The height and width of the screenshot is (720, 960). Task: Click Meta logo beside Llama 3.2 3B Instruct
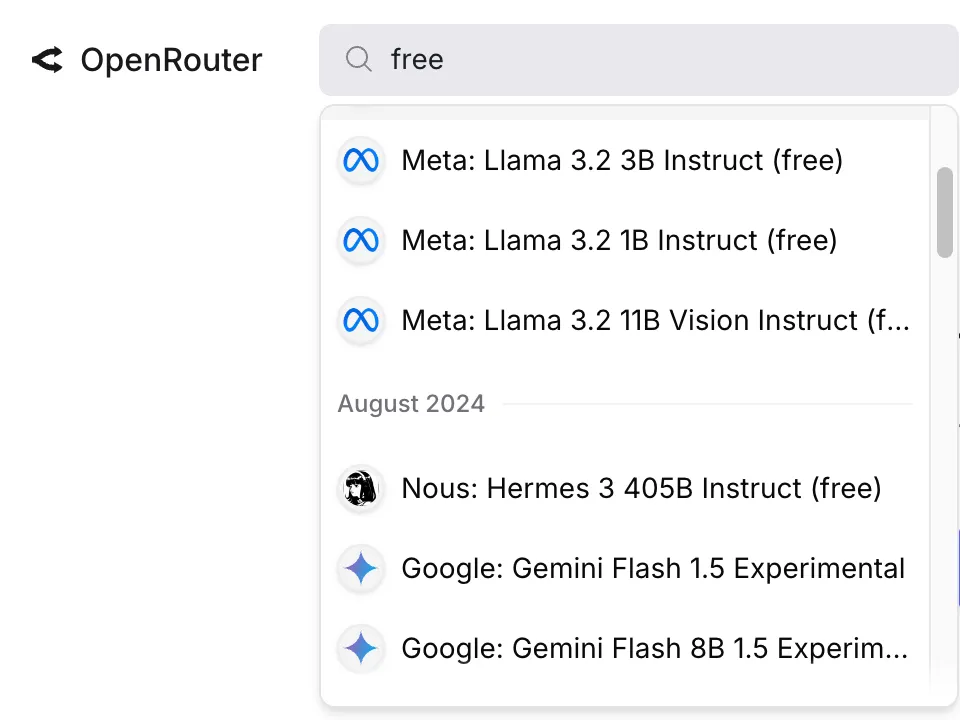click(361, 160)
